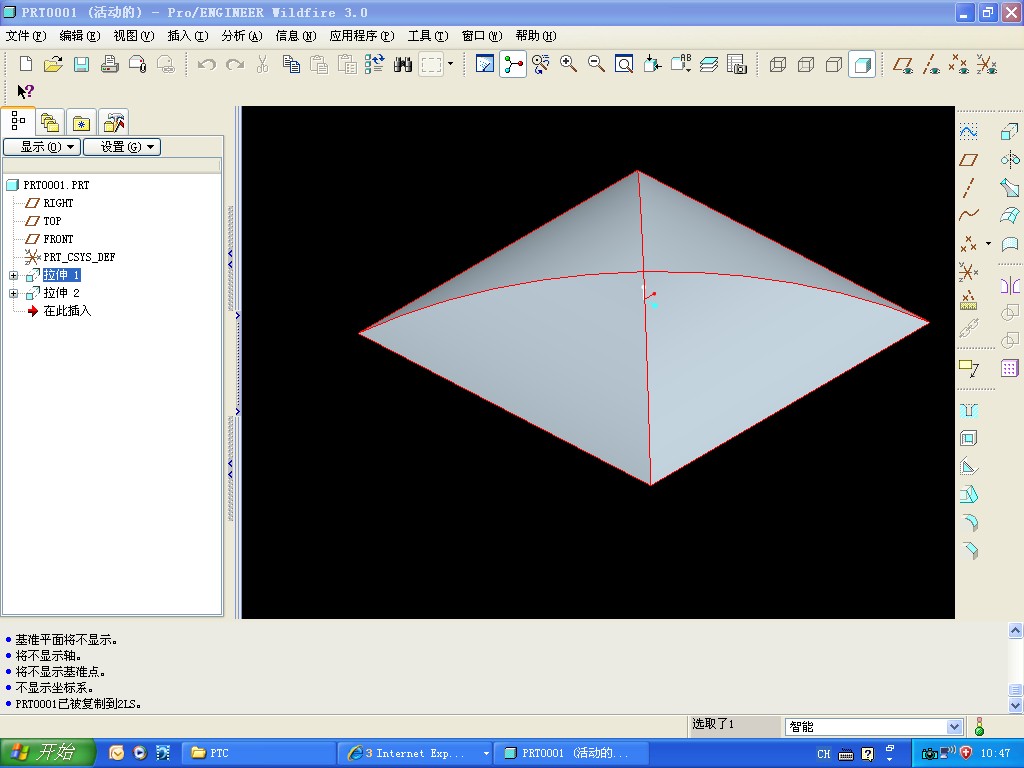Screen dimensions: 1024x768
Task: Click the Datum Plane tool icon
Action: [x=968, y=159]
